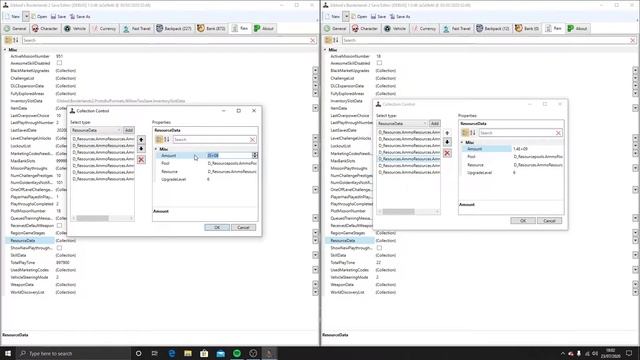Open the Character tab in the left window
640x360 pixels.
(x=45, y=29)
